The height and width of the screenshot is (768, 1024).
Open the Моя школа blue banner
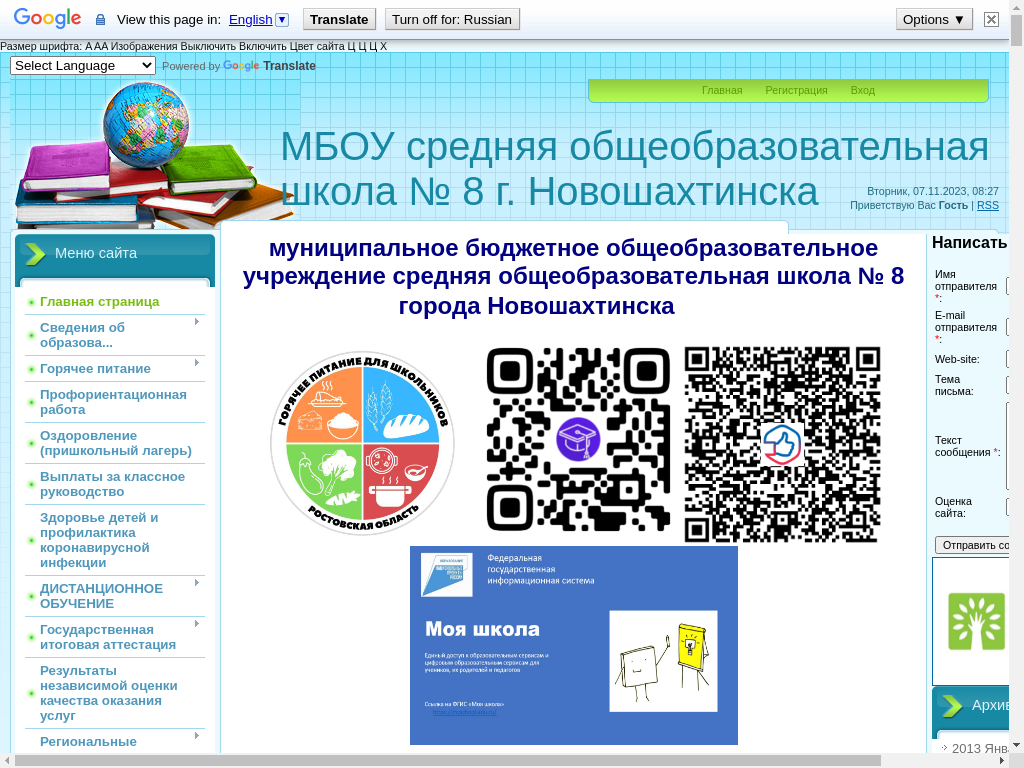click(x=573, y=645)
